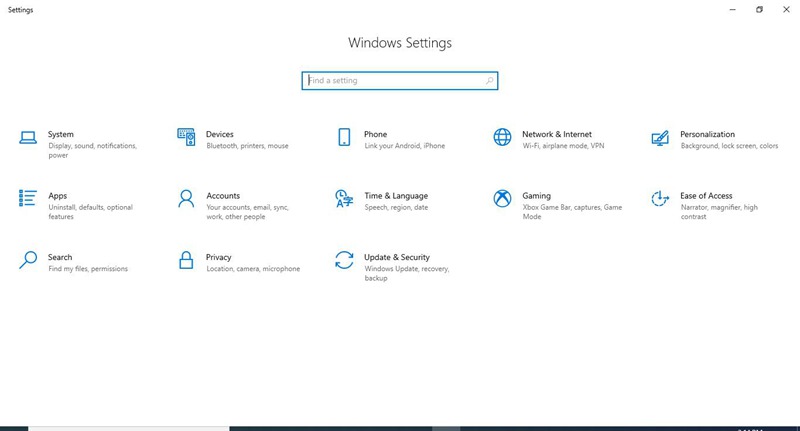Click the Find a setting field
Screen dimensions: 800x431
click(x=399, y=81)
